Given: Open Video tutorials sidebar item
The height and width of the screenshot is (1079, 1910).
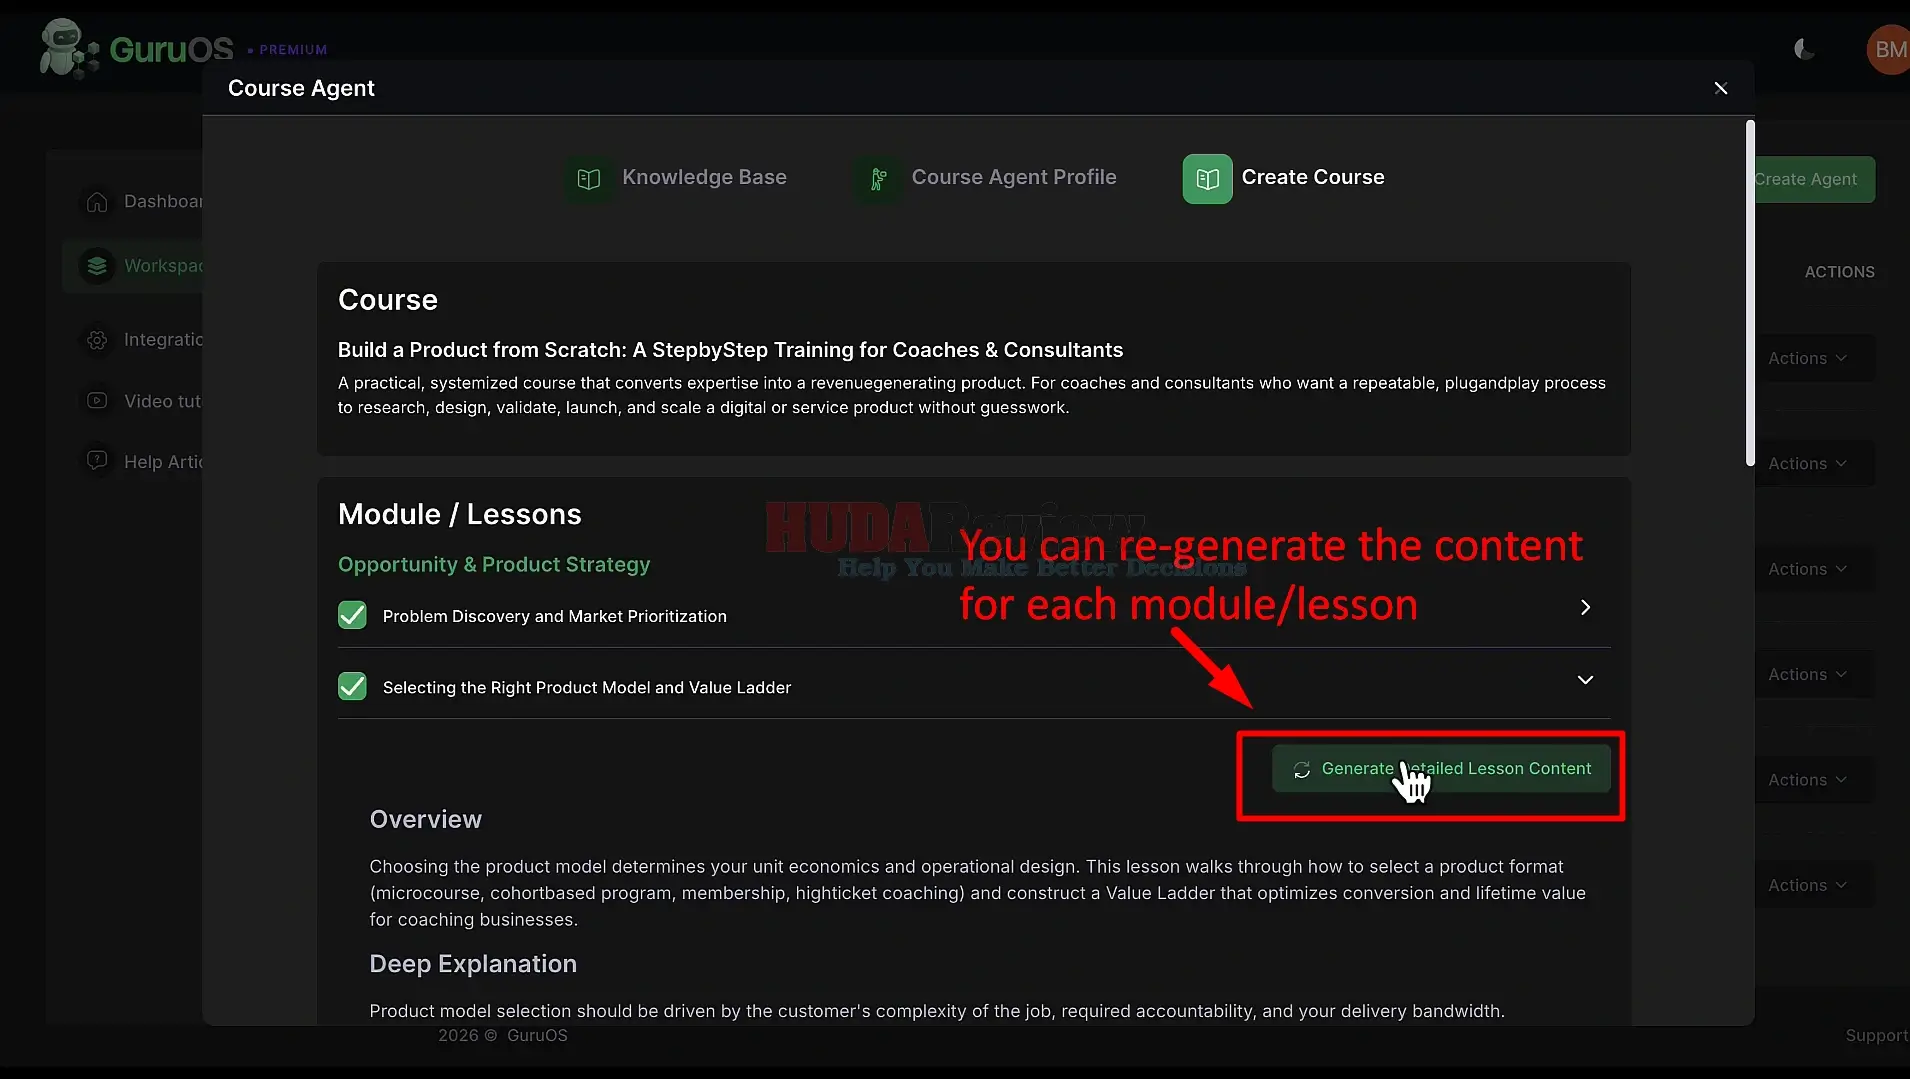Looking at the screenshot, I should [x=140, y=401].
